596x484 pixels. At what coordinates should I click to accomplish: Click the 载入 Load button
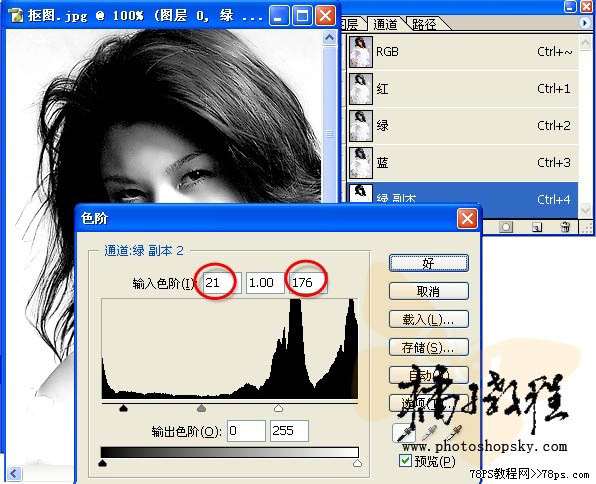click(429, 319)
